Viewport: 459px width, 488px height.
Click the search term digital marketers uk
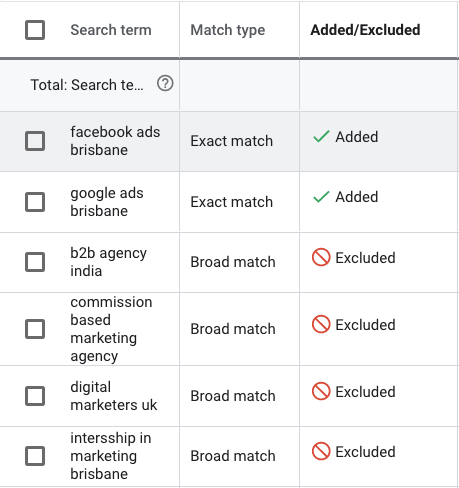point(114,396)
